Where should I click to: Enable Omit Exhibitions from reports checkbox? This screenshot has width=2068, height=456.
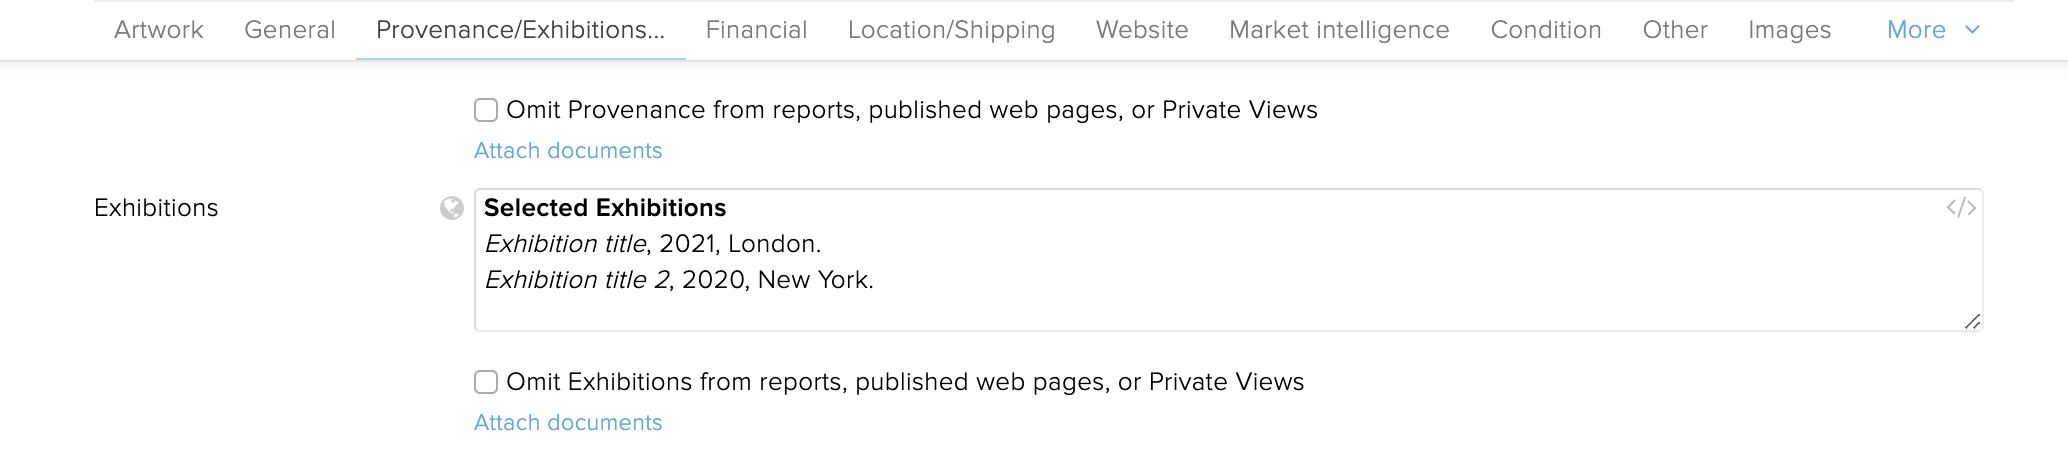486,382
